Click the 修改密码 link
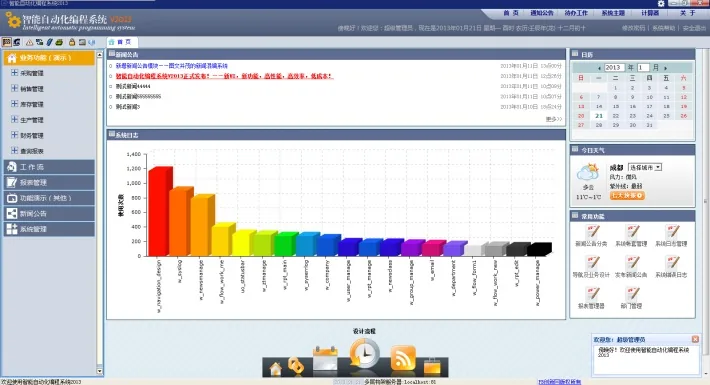This screenshot has height=385, width=710. [633, 28]
